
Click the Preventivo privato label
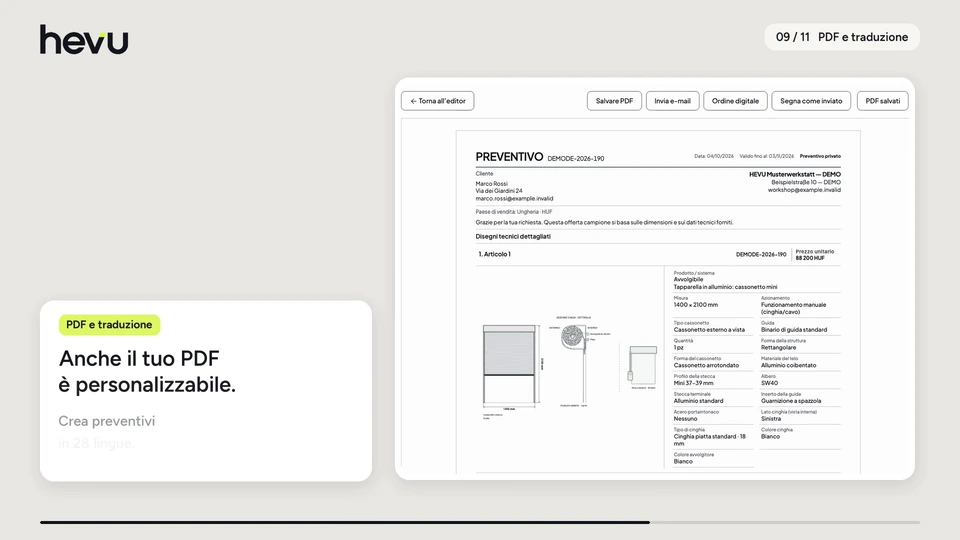coord(820,156)
